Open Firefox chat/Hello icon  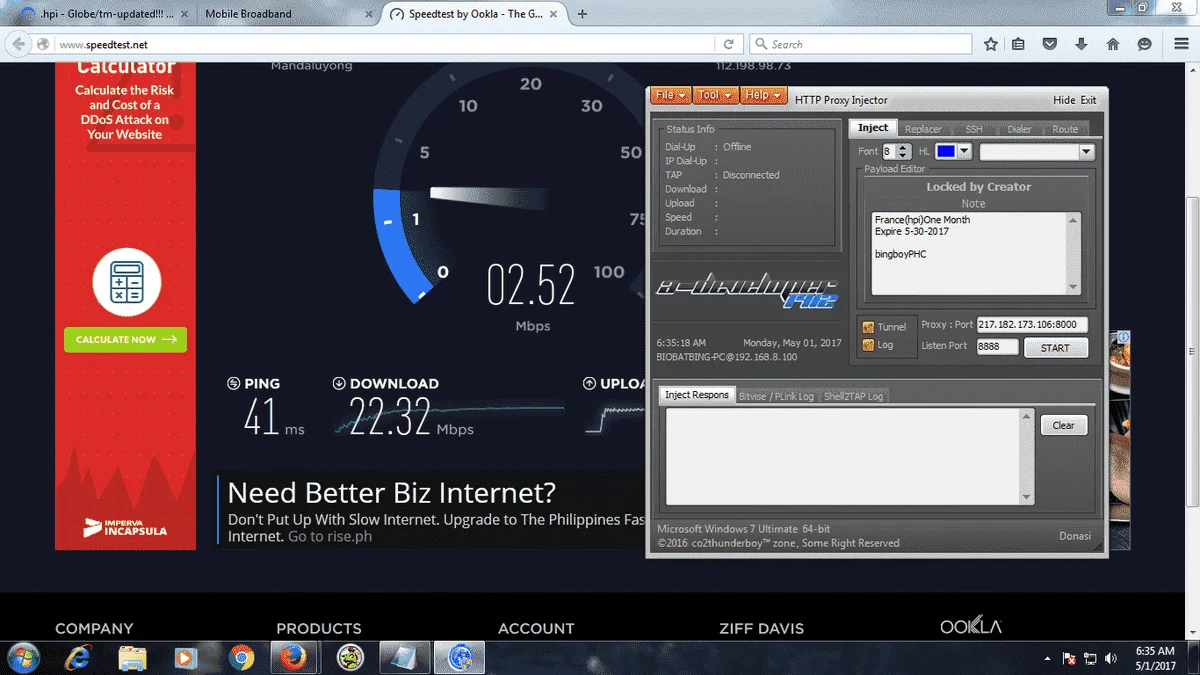1145,44
